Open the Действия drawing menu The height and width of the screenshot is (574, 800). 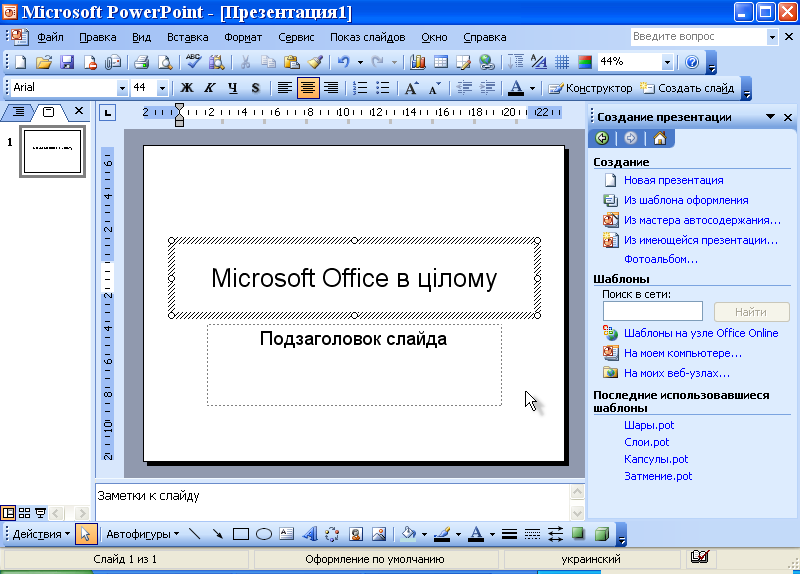41,534
